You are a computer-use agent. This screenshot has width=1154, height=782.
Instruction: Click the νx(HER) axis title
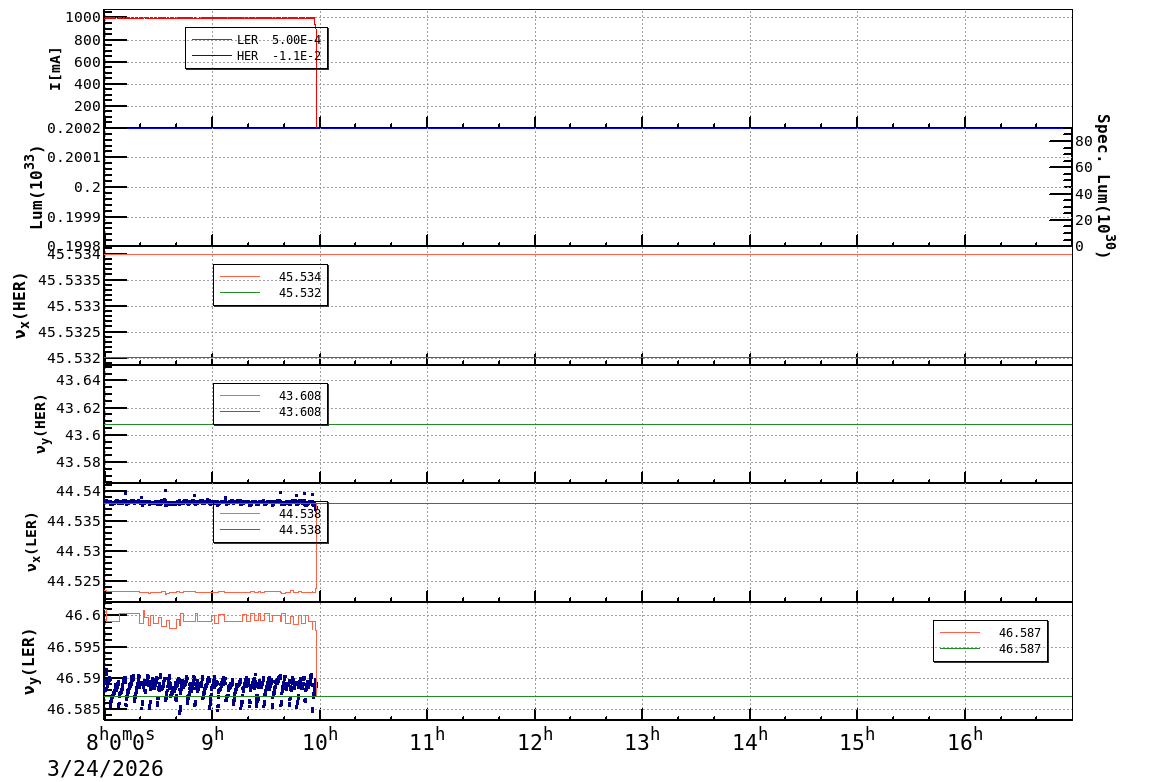pyautogui.click(x=20, y=305)
